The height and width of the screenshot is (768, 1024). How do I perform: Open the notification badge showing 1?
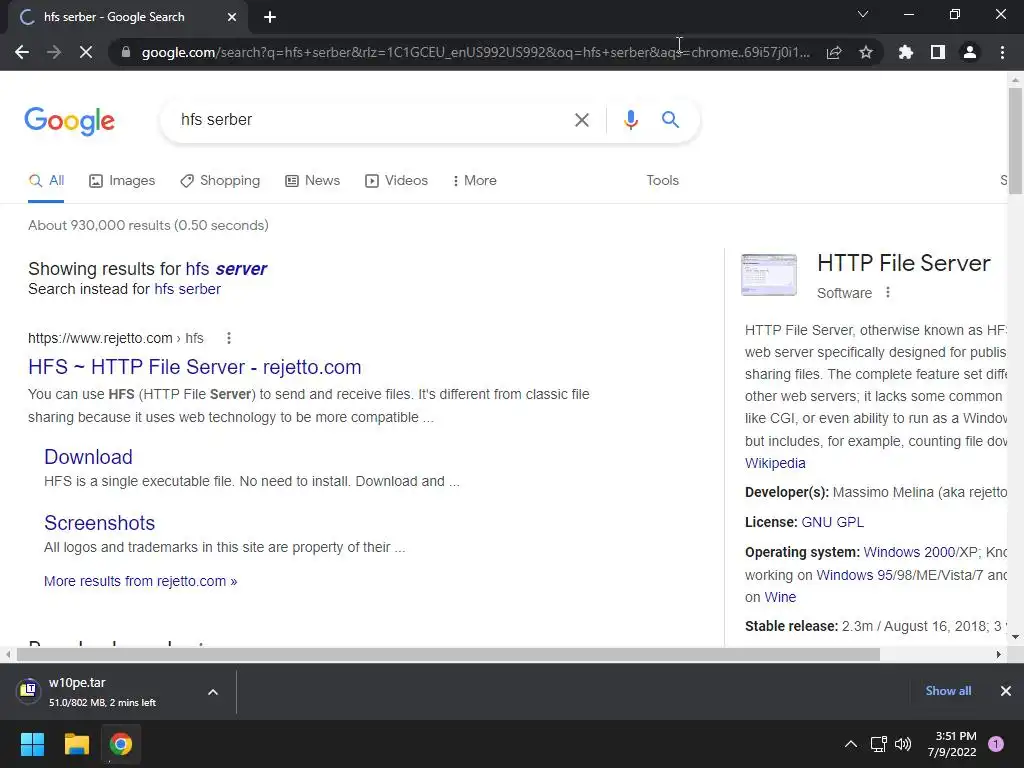tap(996, 744)
